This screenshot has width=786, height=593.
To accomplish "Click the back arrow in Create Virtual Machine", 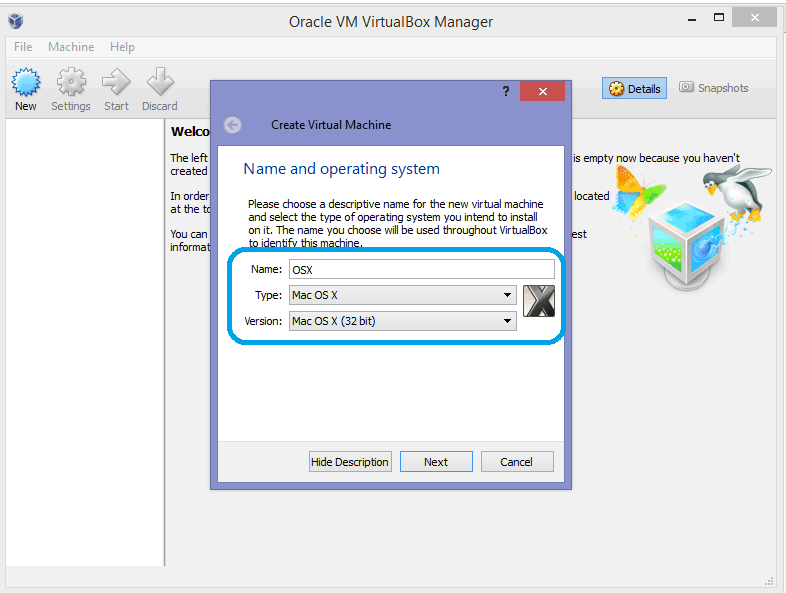I will 233,125.
